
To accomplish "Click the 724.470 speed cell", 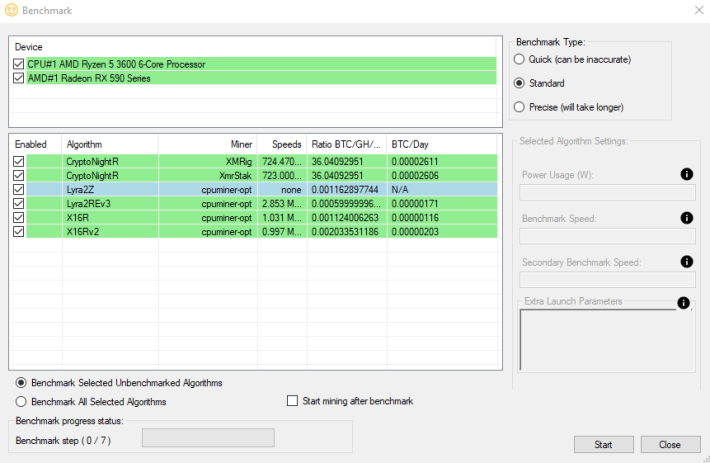I will tap(282, 162).
